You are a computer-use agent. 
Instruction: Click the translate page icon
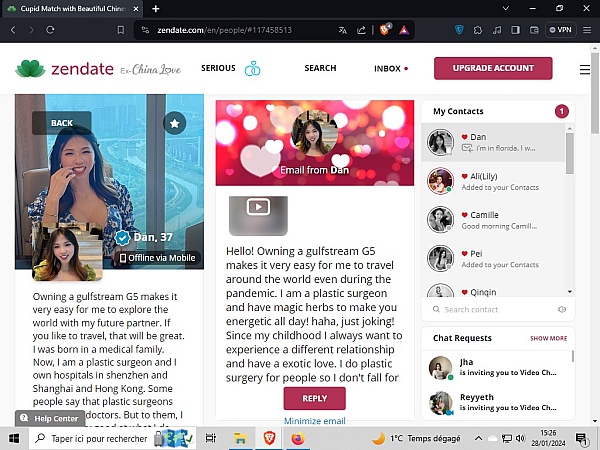tap(342, 30)
